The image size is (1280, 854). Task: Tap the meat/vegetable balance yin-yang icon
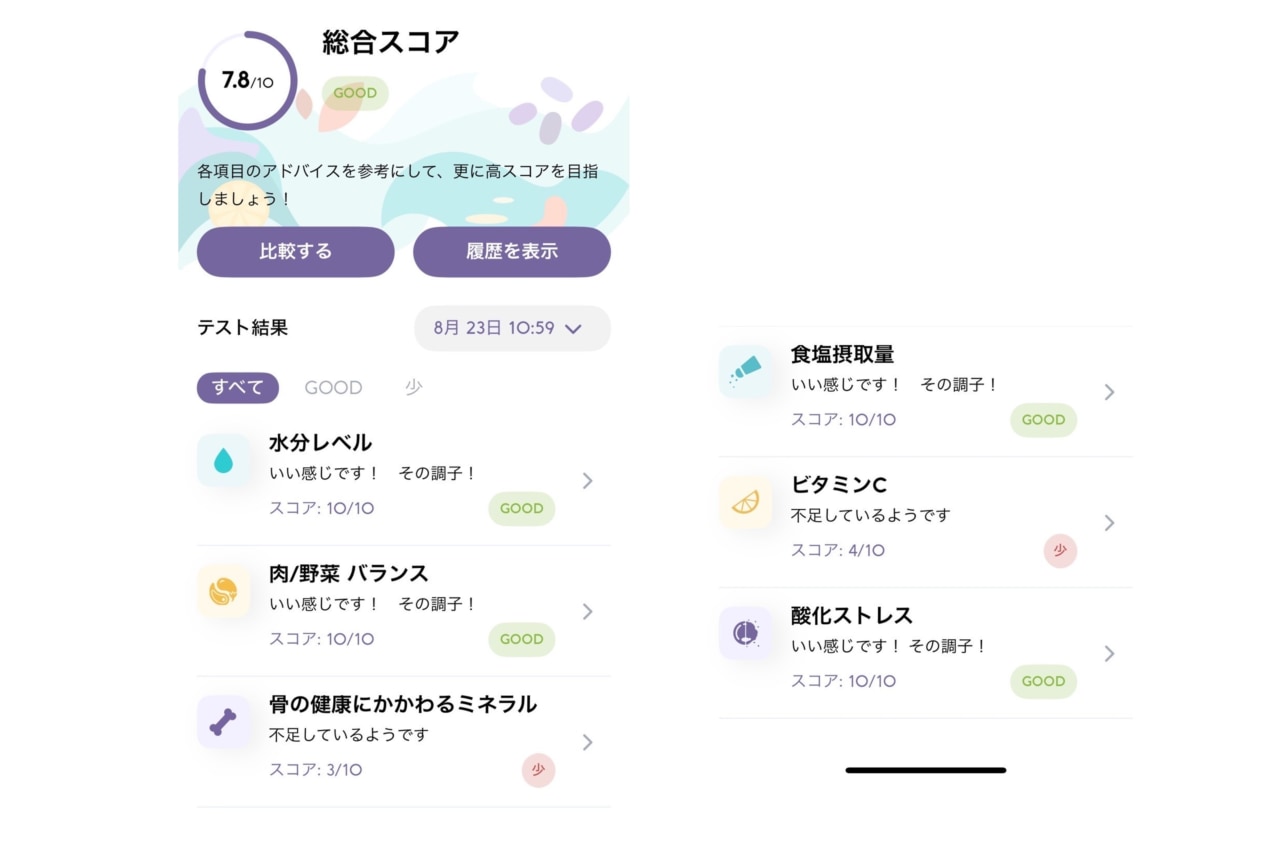tap(224, 591)
